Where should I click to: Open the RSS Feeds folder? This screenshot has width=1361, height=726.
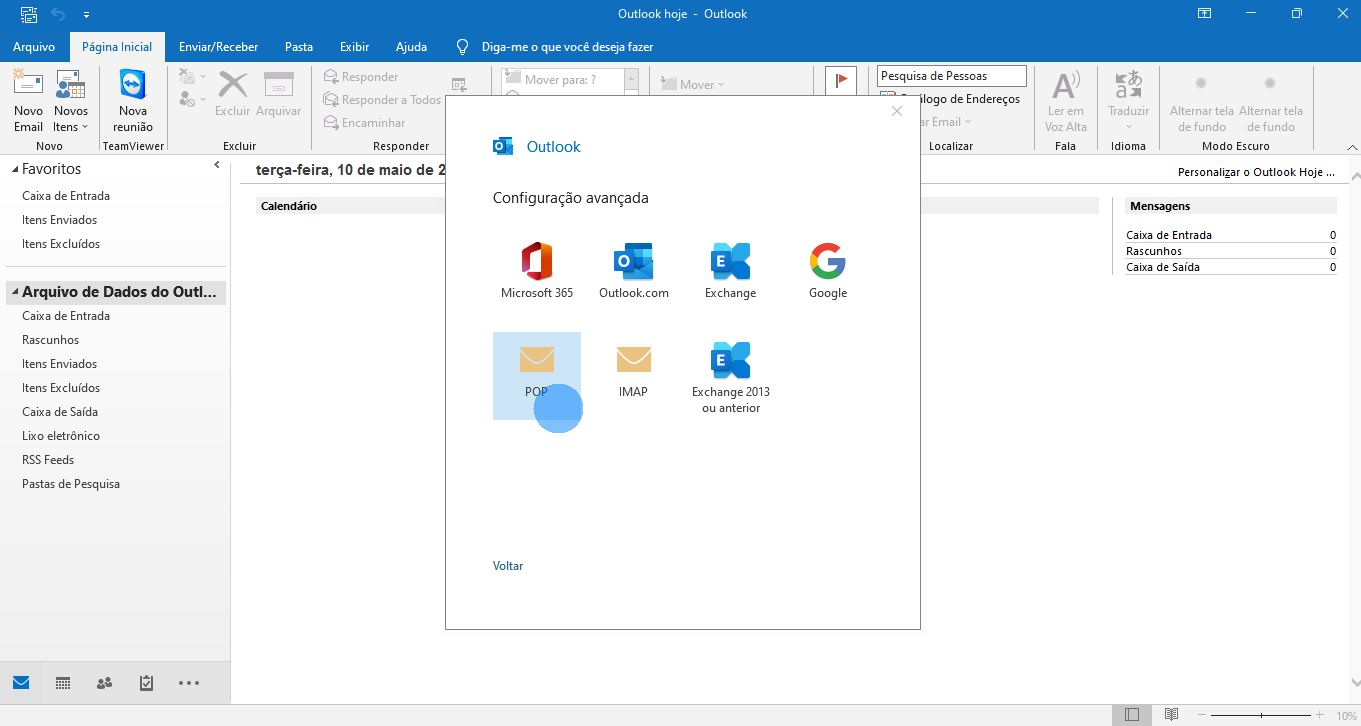coord(48,460)
